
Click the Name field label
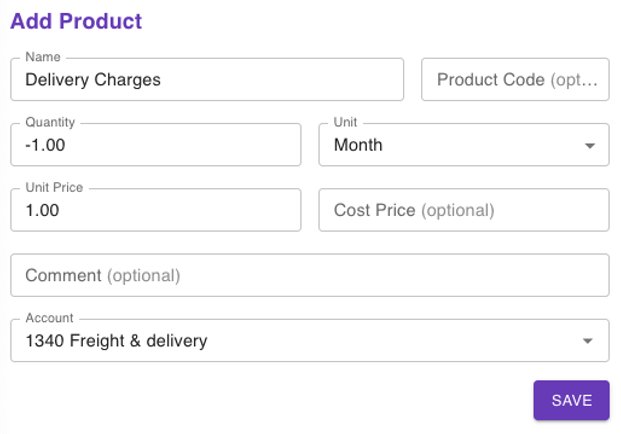(x=43, y=57)
